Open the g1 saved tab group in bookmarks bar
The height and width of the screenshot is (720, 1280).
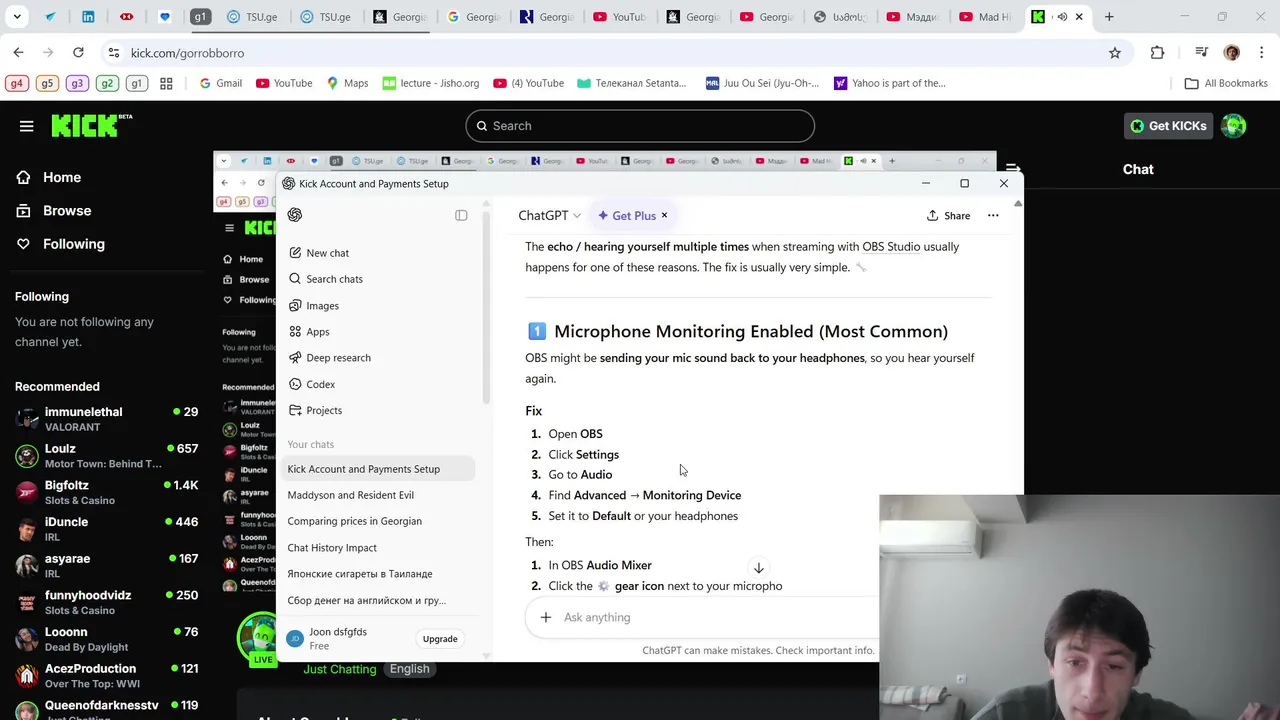tap(137, 83)
